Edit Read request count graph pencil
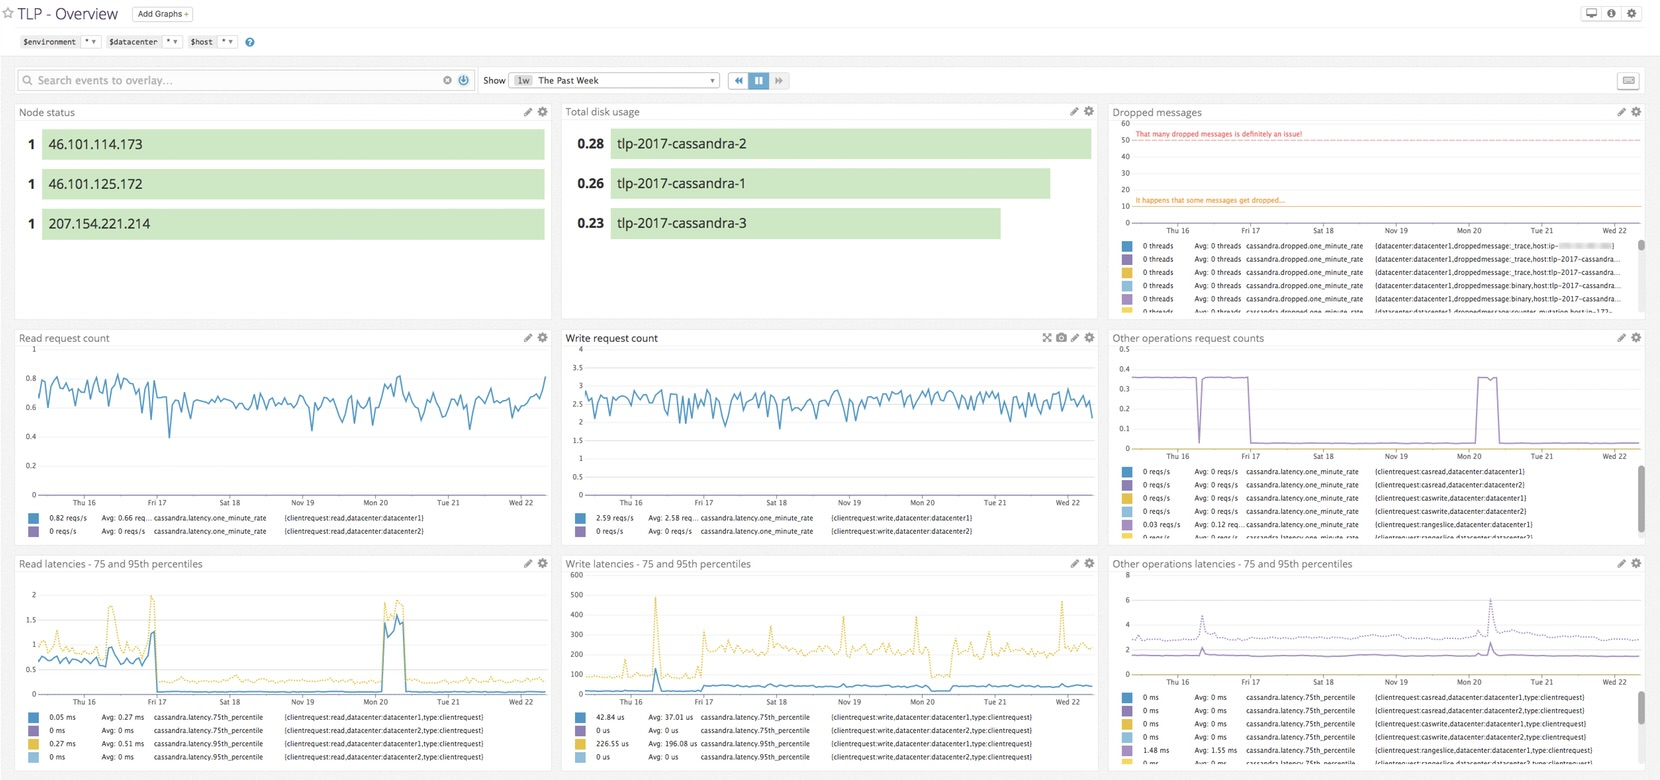Viewport: 1660px width, 780px height. click(528, 338)
